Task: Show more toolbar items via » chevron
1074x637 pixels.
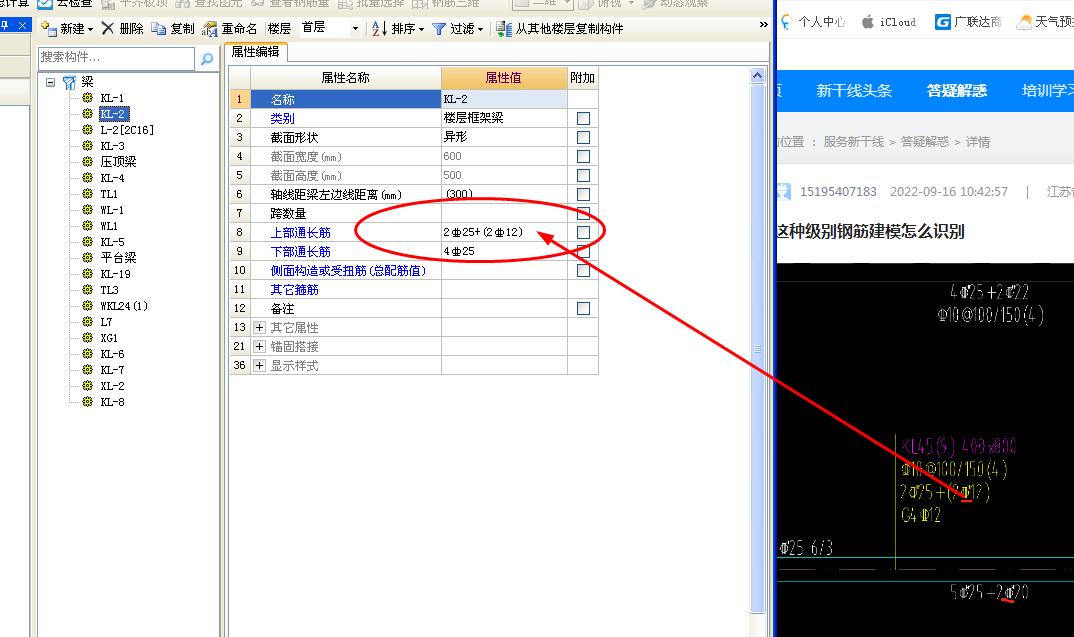Action: (764, 25)
